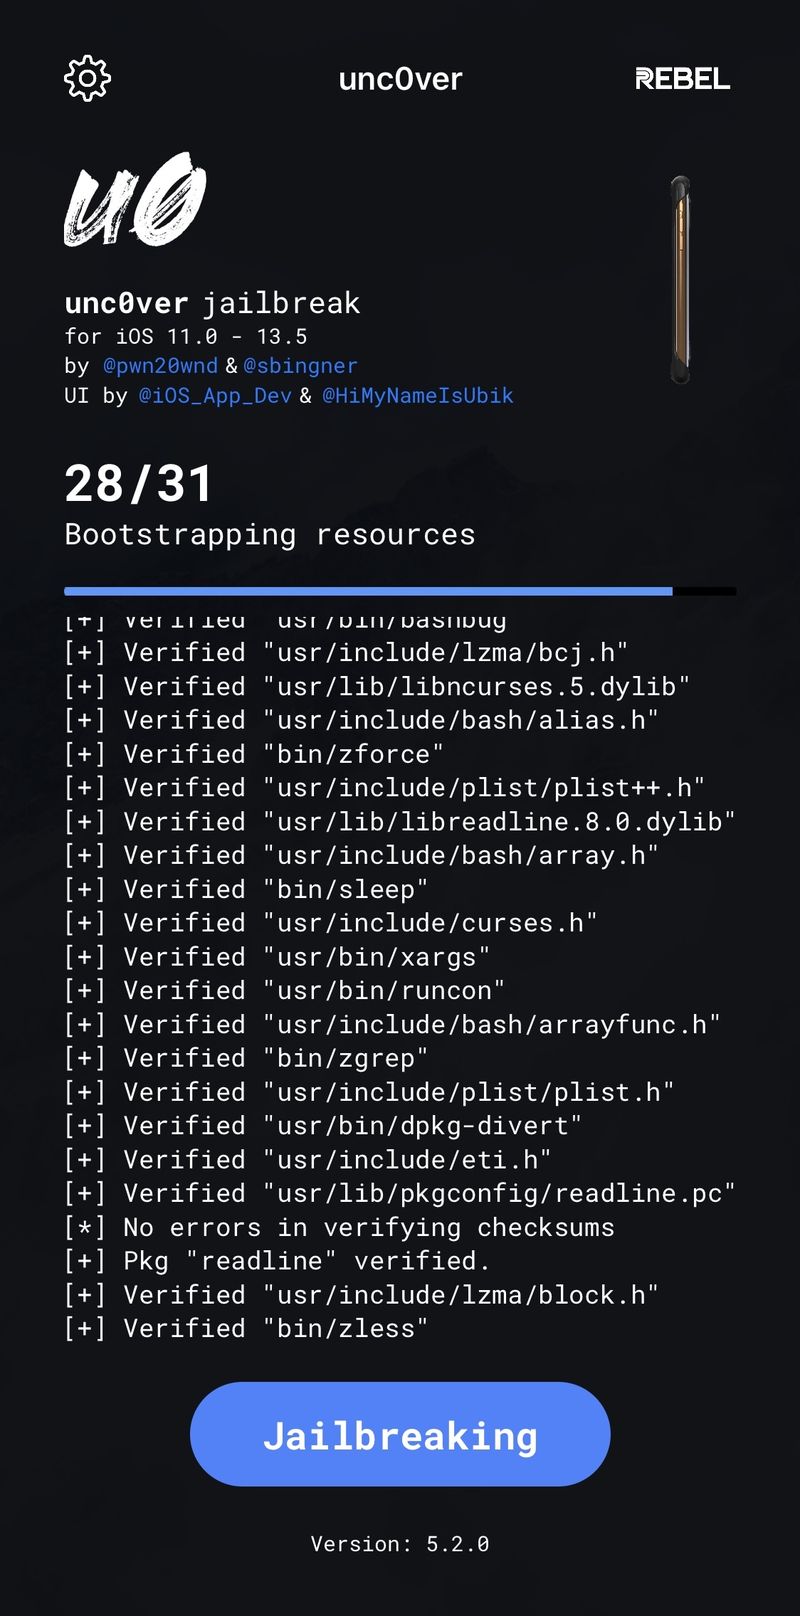Select log line Verified usr/include/plist/plist++.h
Viewport: 800px width, 1616px height.
coord(385,788)
